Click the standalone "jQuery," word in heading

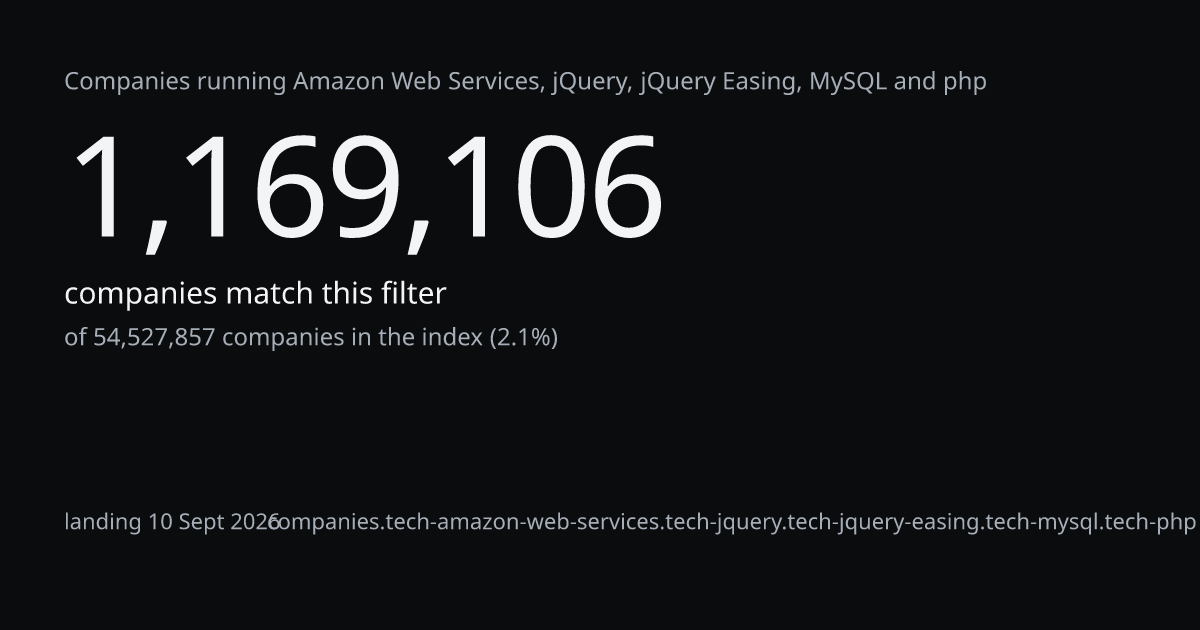pyautogui.click(x=592, y=82)
